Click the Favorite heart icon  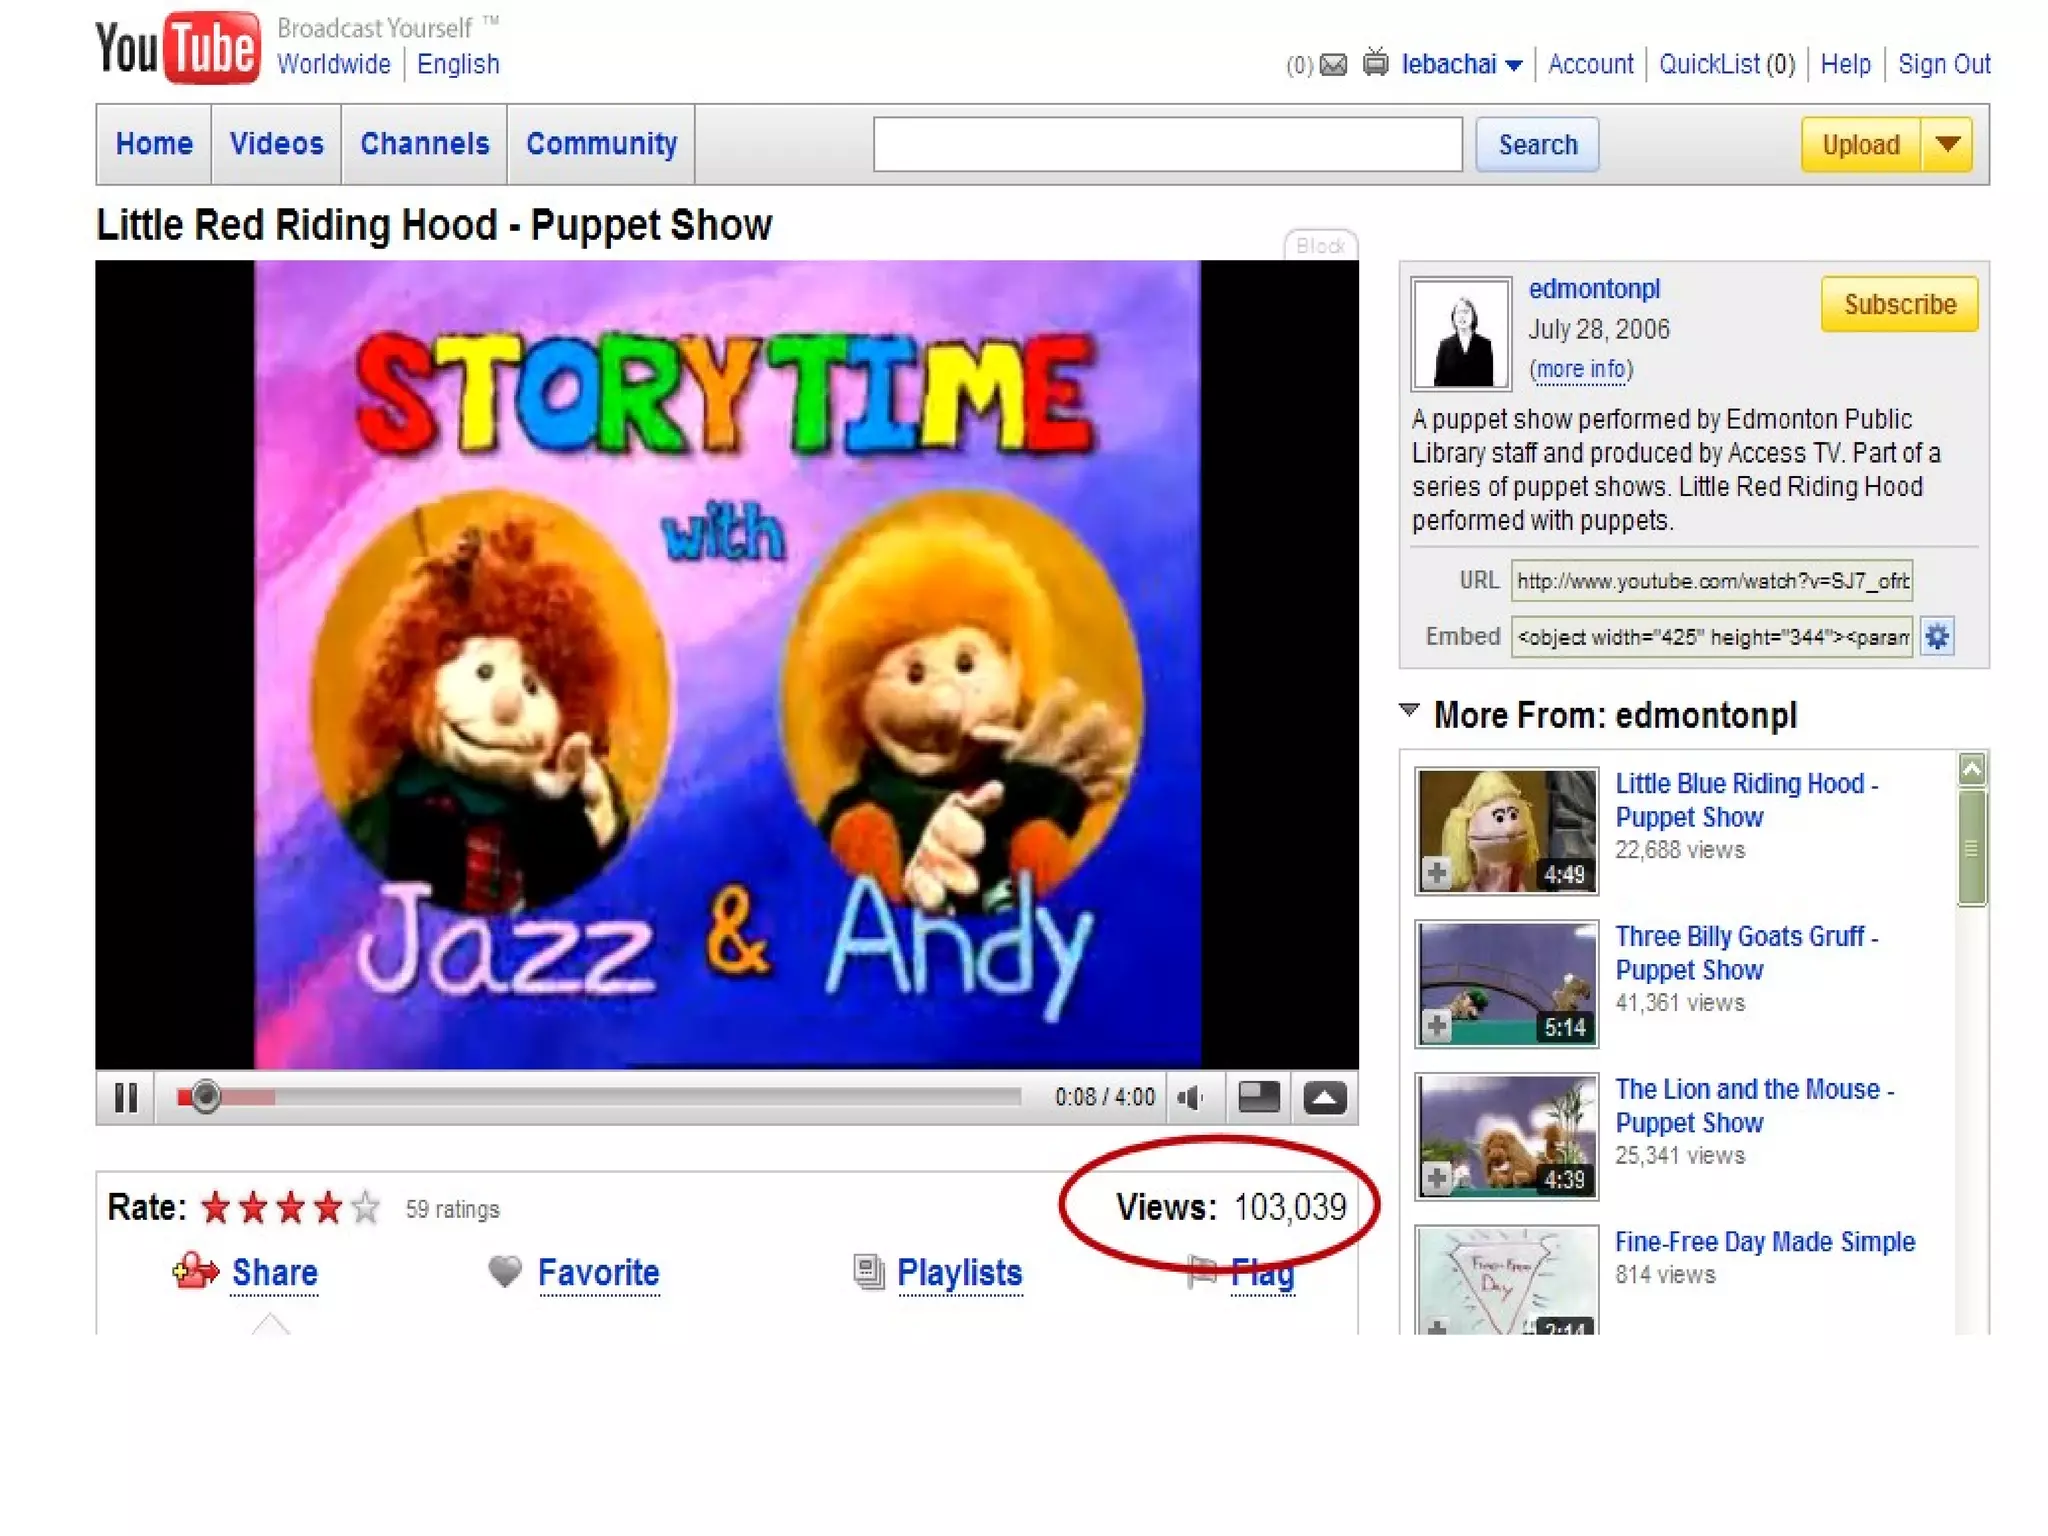click(x=505, y=1272)
